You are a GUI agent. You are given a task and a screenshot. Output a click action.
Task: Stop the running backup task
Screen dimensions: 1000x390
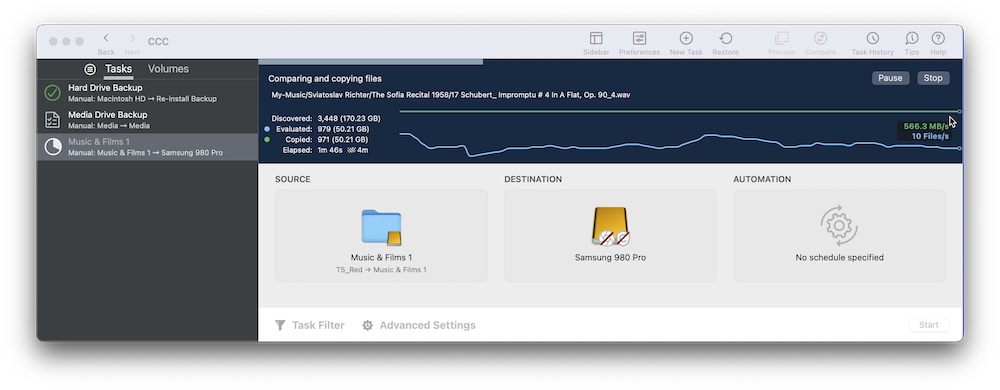pyautogui.click(x=933, y=78)
